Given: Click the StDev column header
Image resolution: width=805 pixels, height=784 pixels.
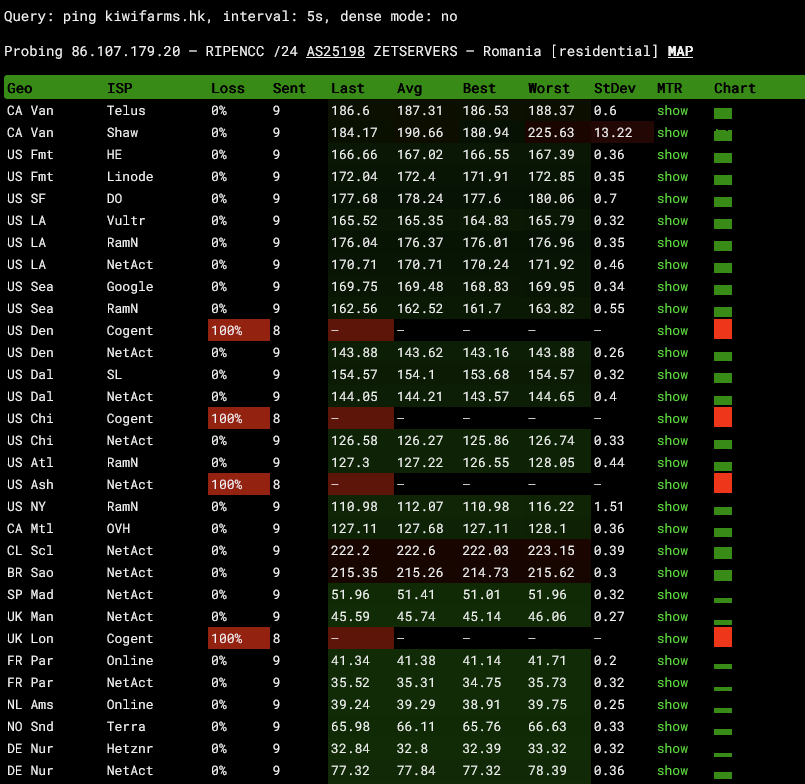Looking at the screenshot, I should [615, 88].
